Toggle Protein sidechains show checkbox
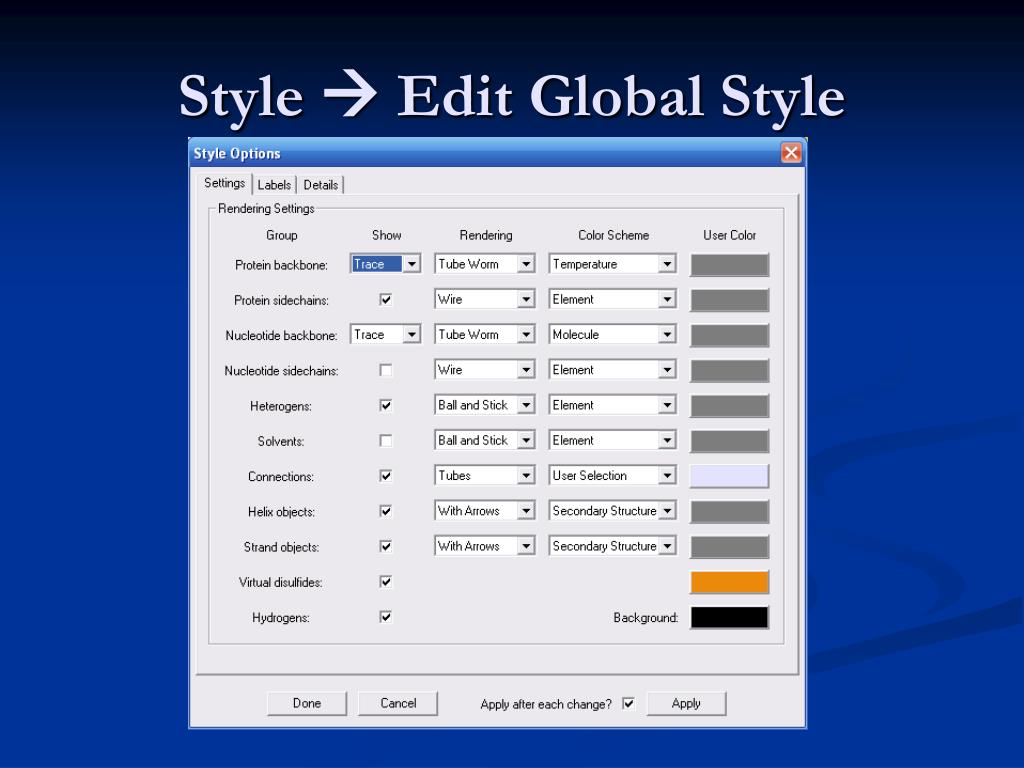This screenshot has width=1024, height=768. (386, 300)
